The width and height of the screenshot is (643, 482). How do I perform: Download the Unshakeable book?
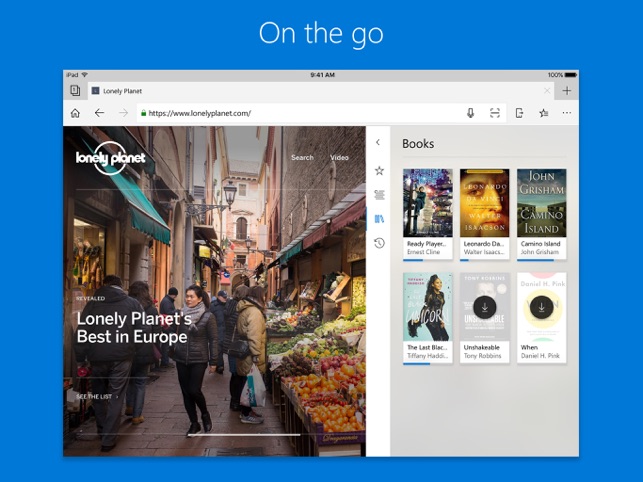(x=485, y=307)
